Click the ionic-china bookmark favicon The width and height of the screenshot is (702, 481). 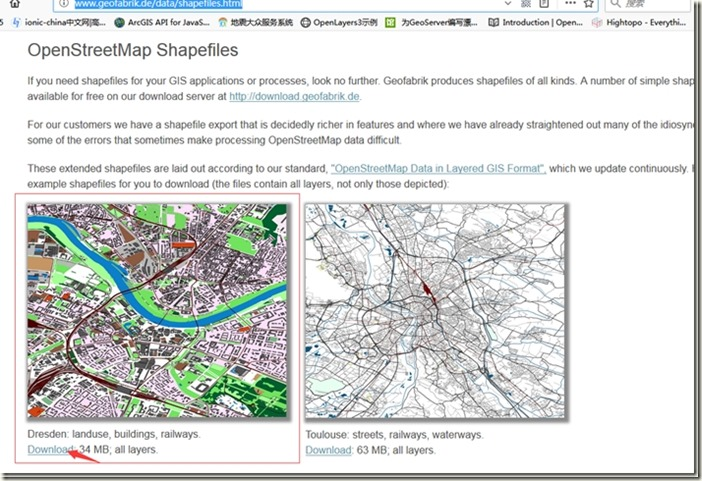pos(17,22)
